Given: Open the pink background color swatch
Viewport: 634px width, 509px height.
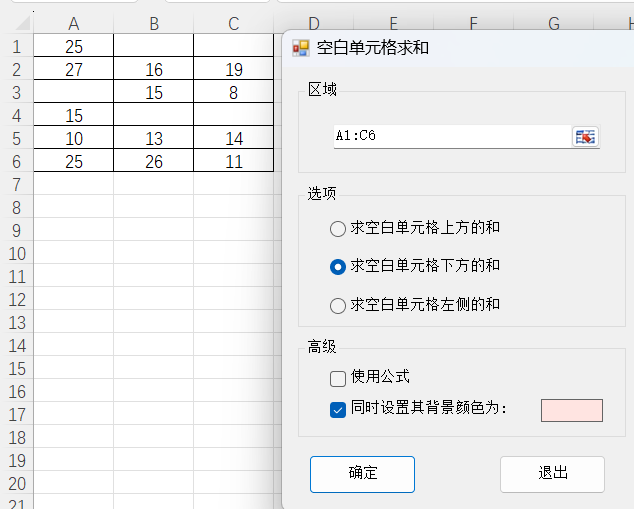Looking at the screenshot, I should [x=572, y=410].
